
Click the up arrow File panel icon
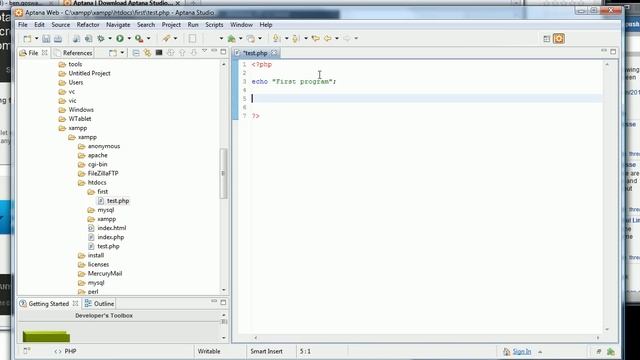[x=182, y=53]
